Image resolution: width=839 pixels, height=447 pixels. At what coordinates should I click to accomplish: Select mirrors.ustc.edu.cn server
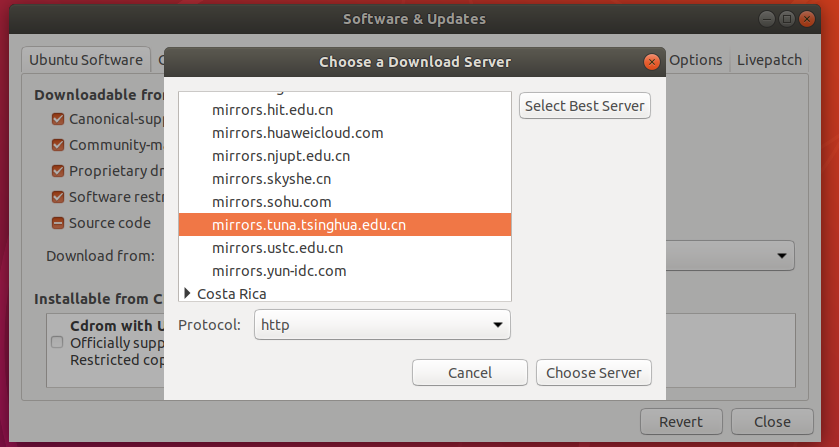coord(277,248)
